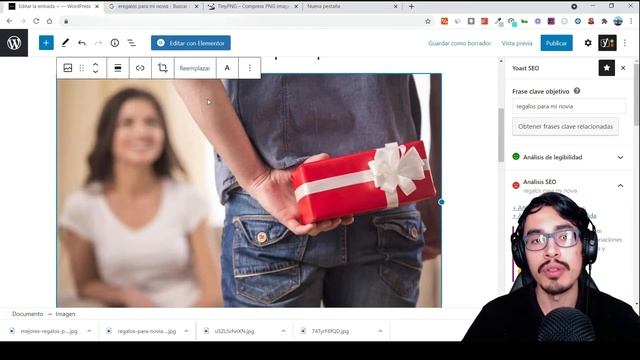
Task: Redo the editor change
Action: click(x=98, y=43)
